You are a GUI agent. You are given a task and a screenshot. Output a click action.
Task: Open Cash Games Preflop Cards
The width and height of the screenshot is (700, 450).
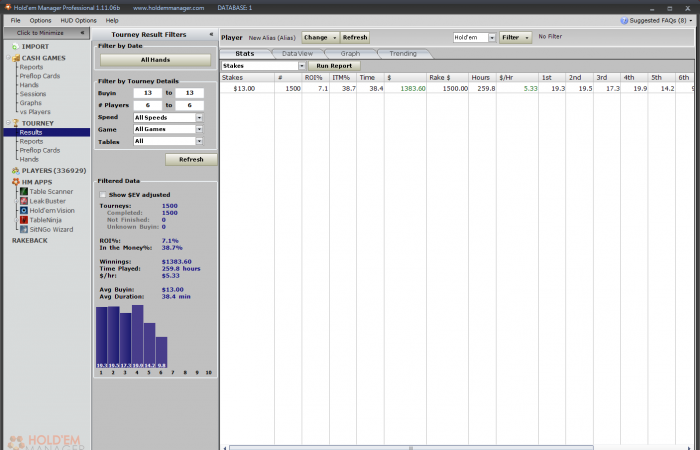40,76
